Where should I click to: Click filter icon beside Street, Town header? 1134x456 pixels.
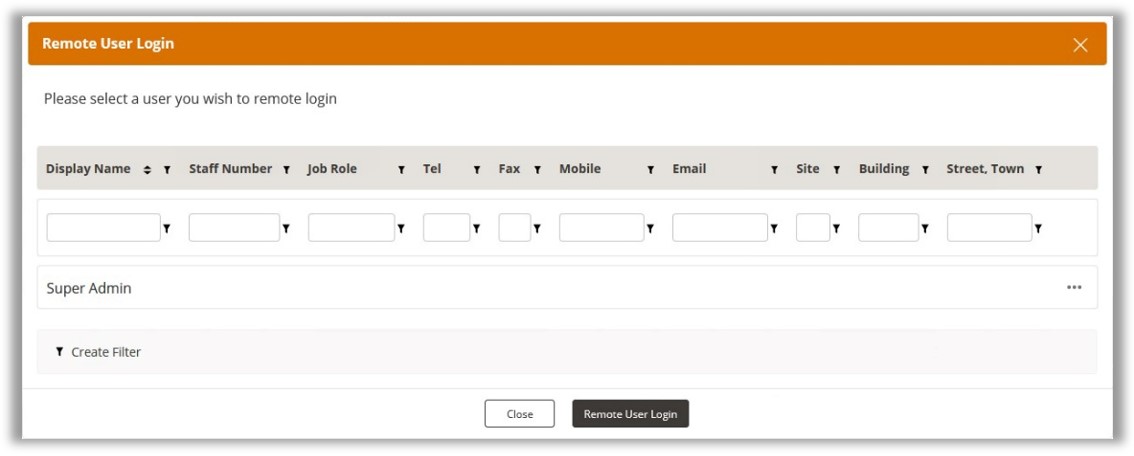point(1039,170)
